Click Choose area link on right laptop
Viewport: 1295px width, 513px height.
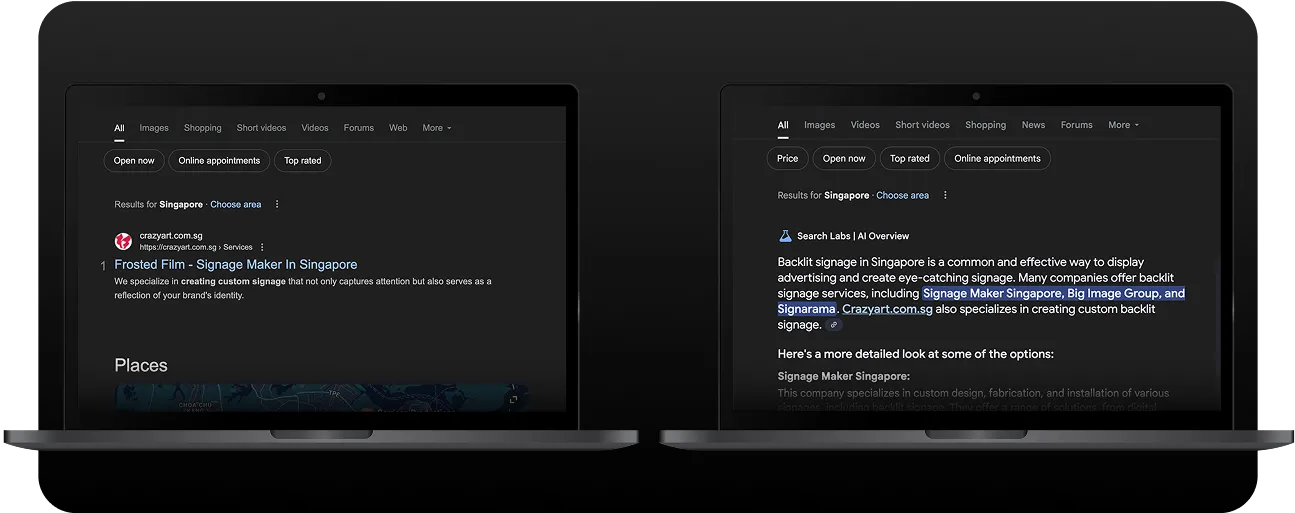902,195
